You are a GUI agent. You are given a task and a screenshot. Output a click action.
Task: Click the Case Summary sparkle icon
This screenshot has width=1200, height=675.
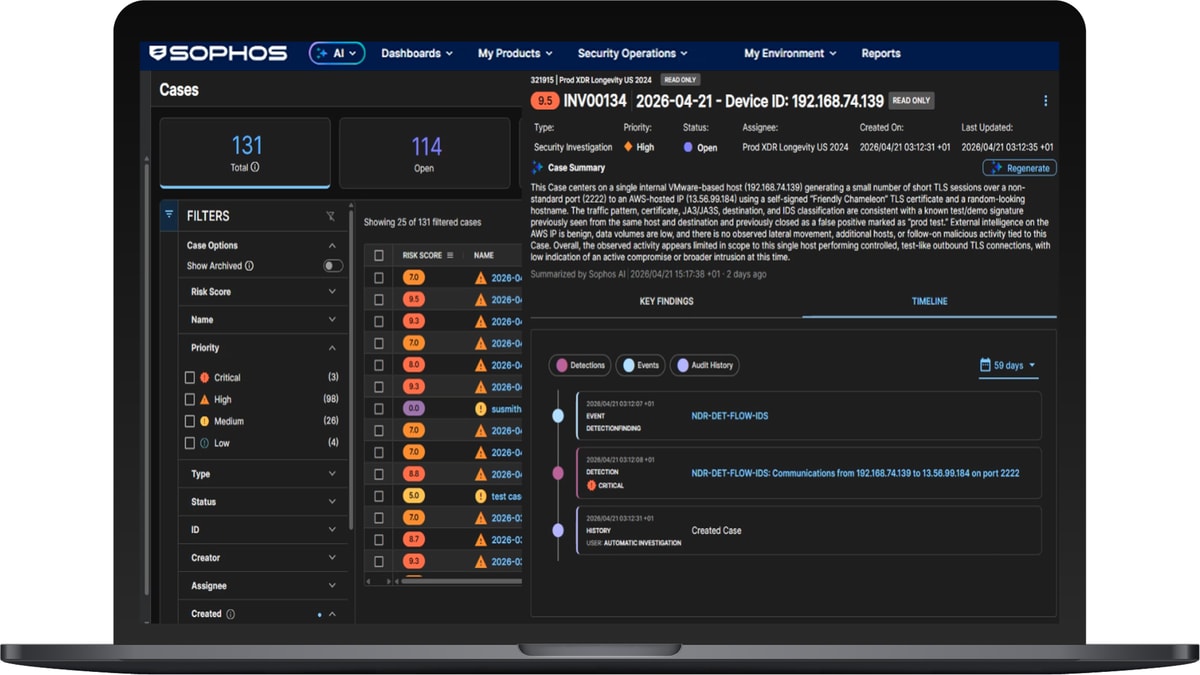pos(538,168)
